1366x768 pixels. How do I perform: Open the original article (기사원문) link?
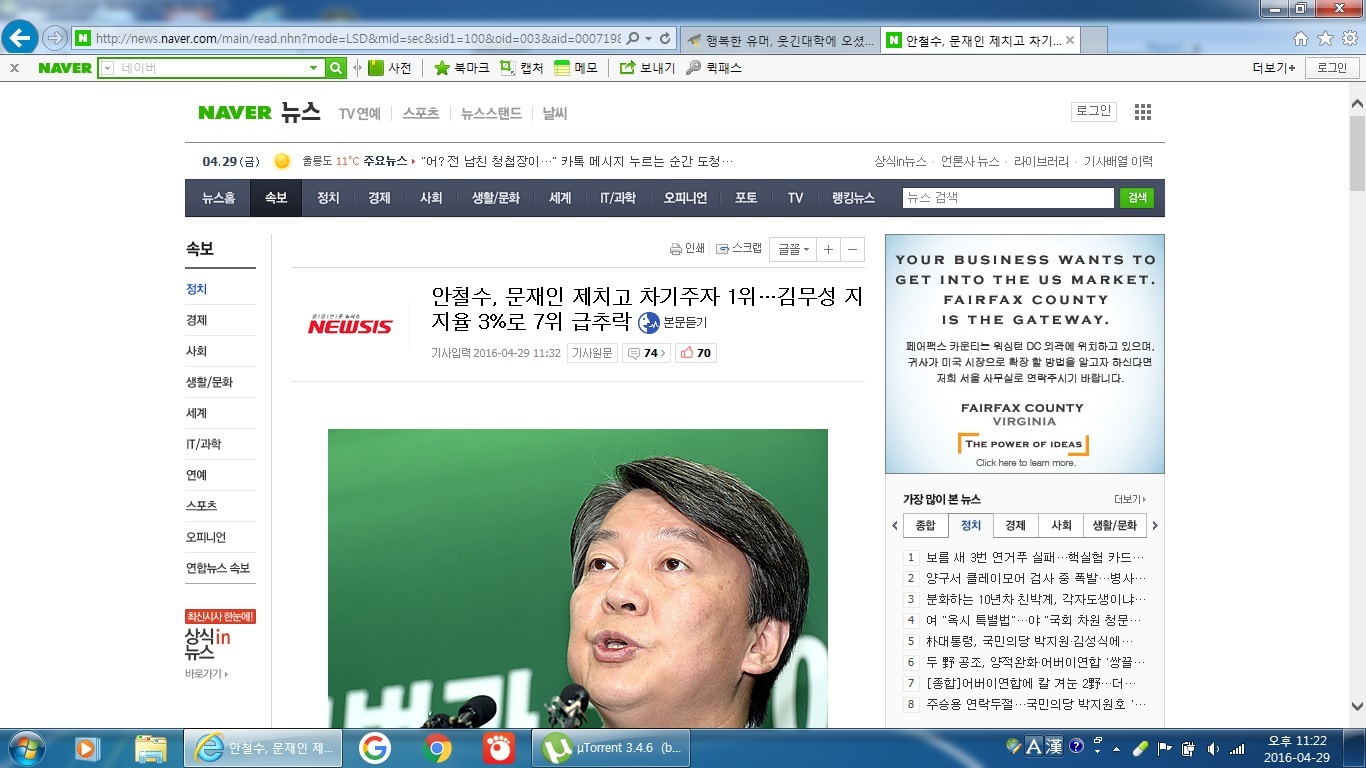pos(592,353)
